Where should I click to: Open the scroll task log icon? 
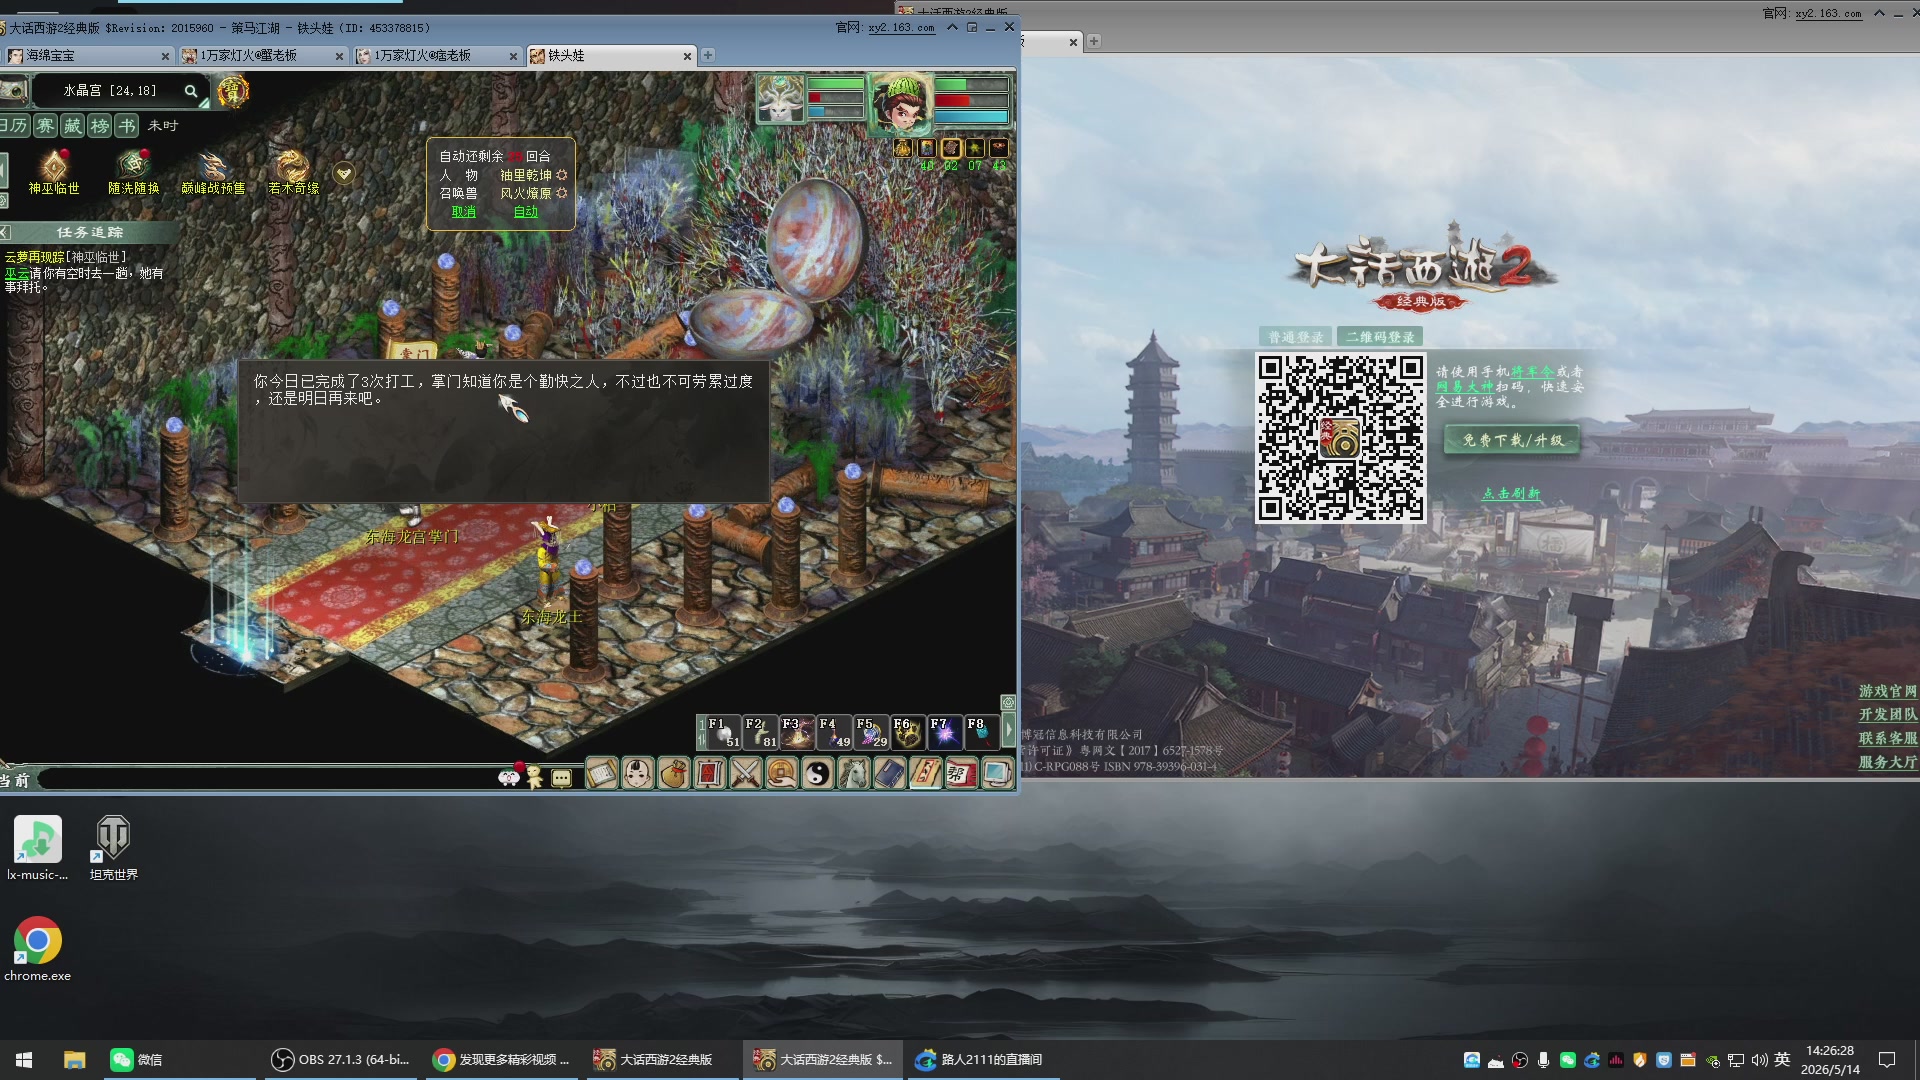click(602, 773)
